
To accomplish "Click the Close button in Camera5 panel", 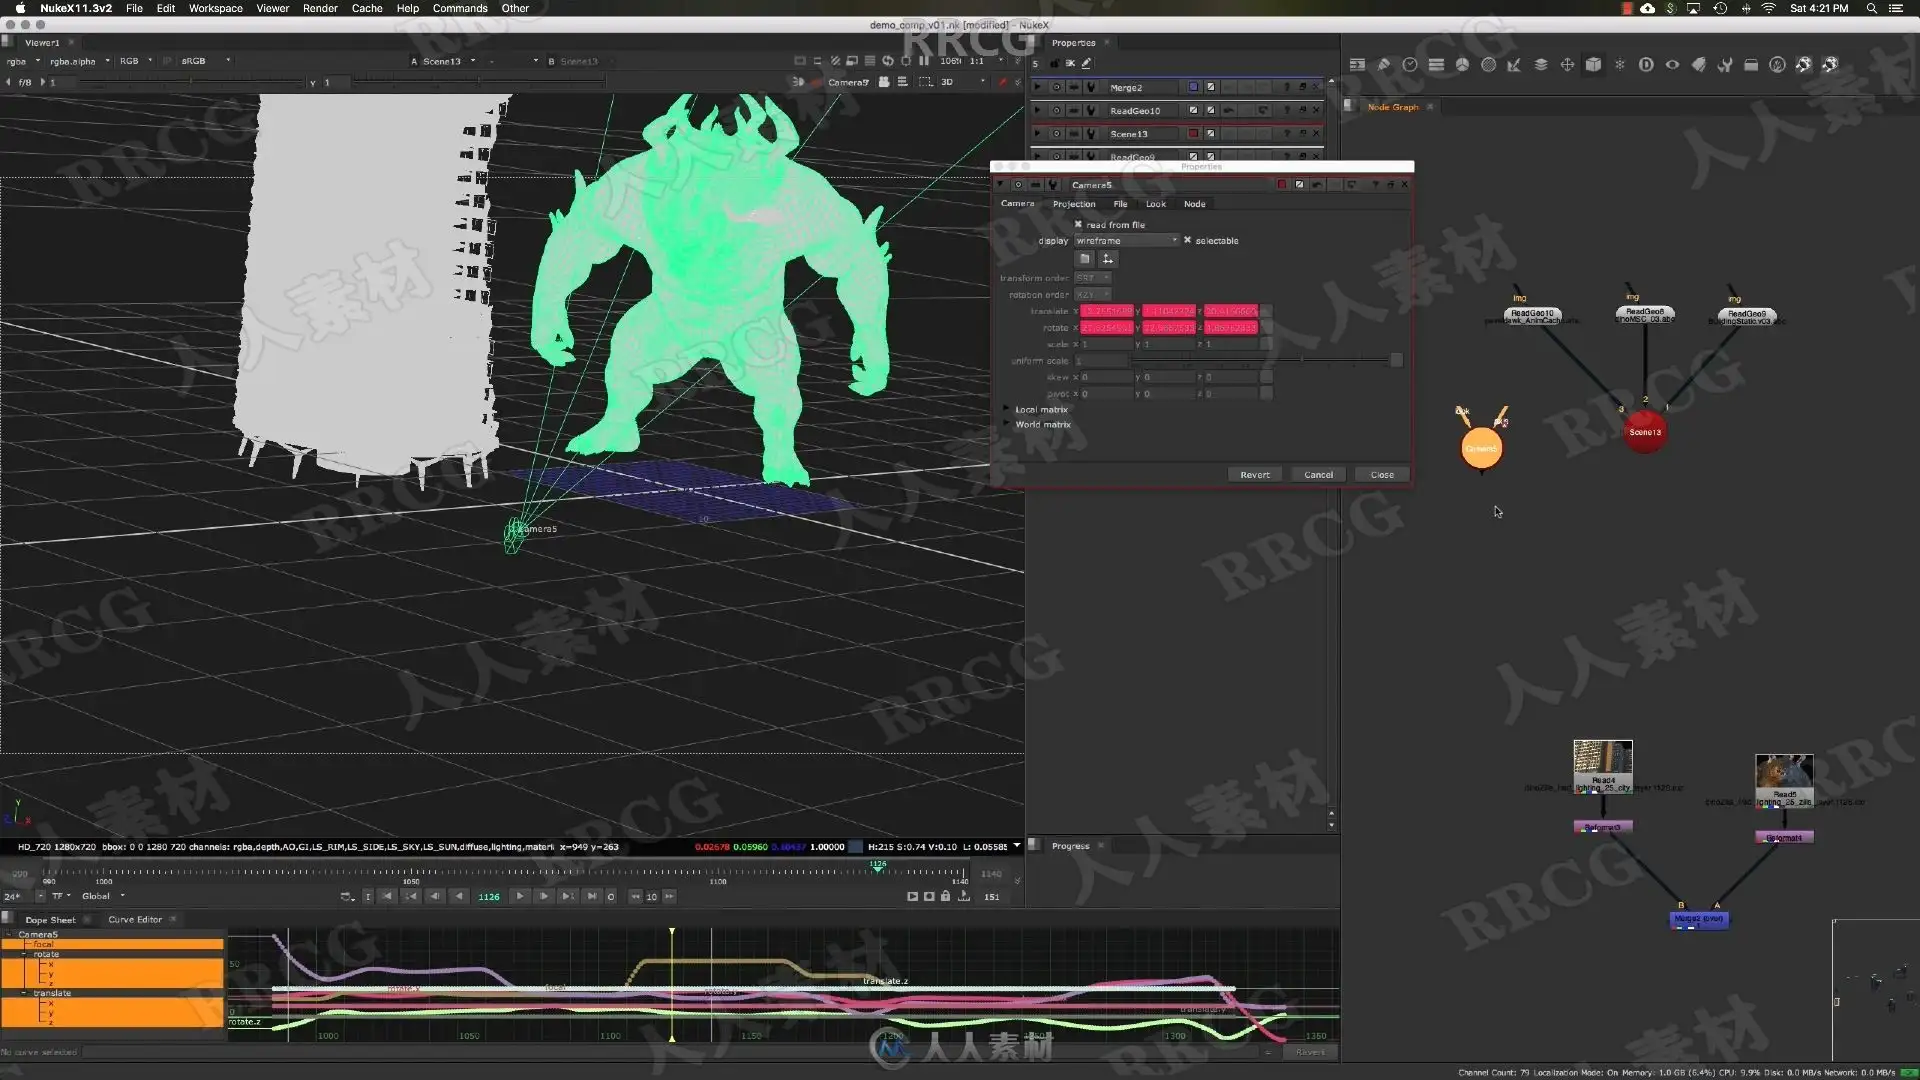I will coord(1382,475).
